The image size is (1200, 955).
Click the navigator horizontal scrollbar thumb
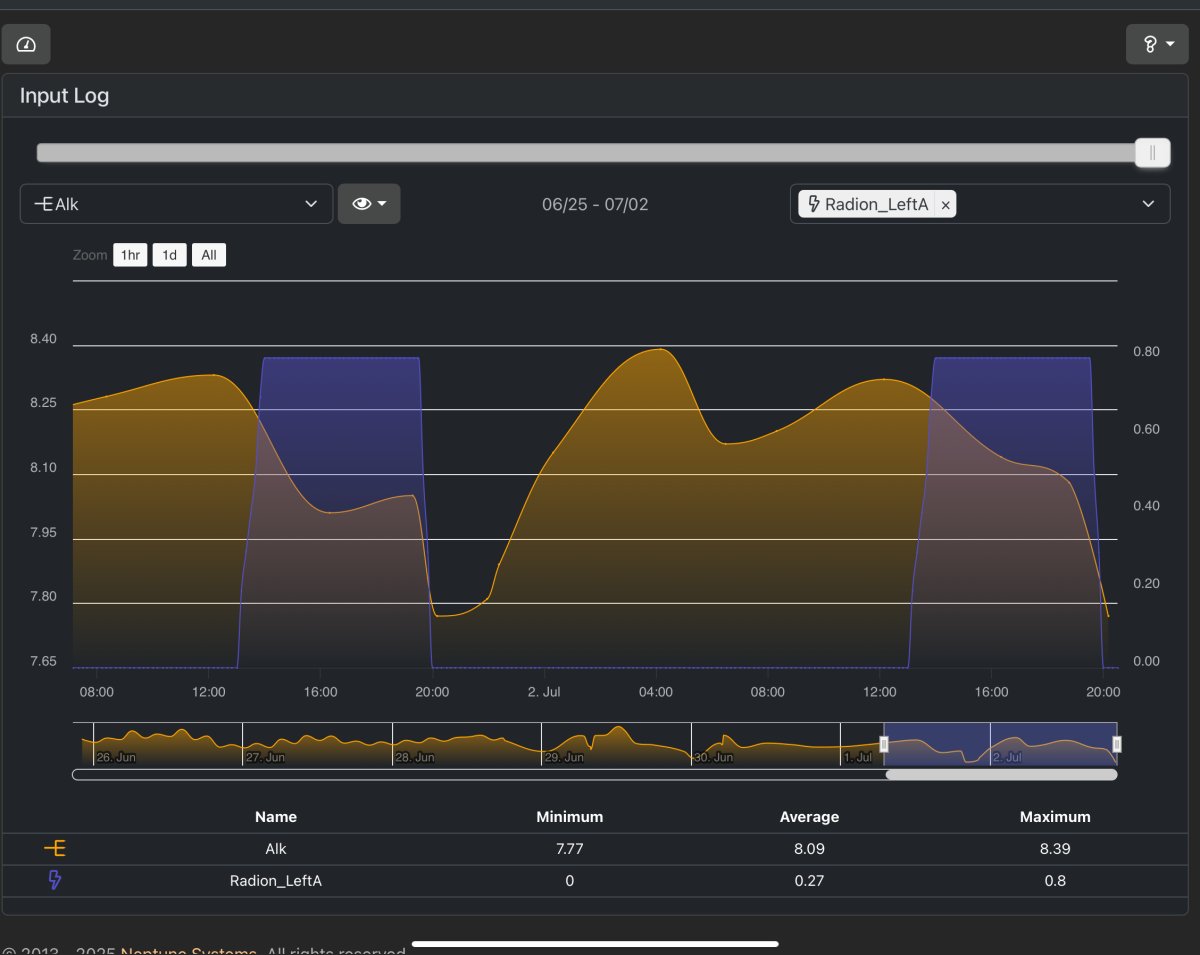pyautogui.click(x=1001, y=774)
